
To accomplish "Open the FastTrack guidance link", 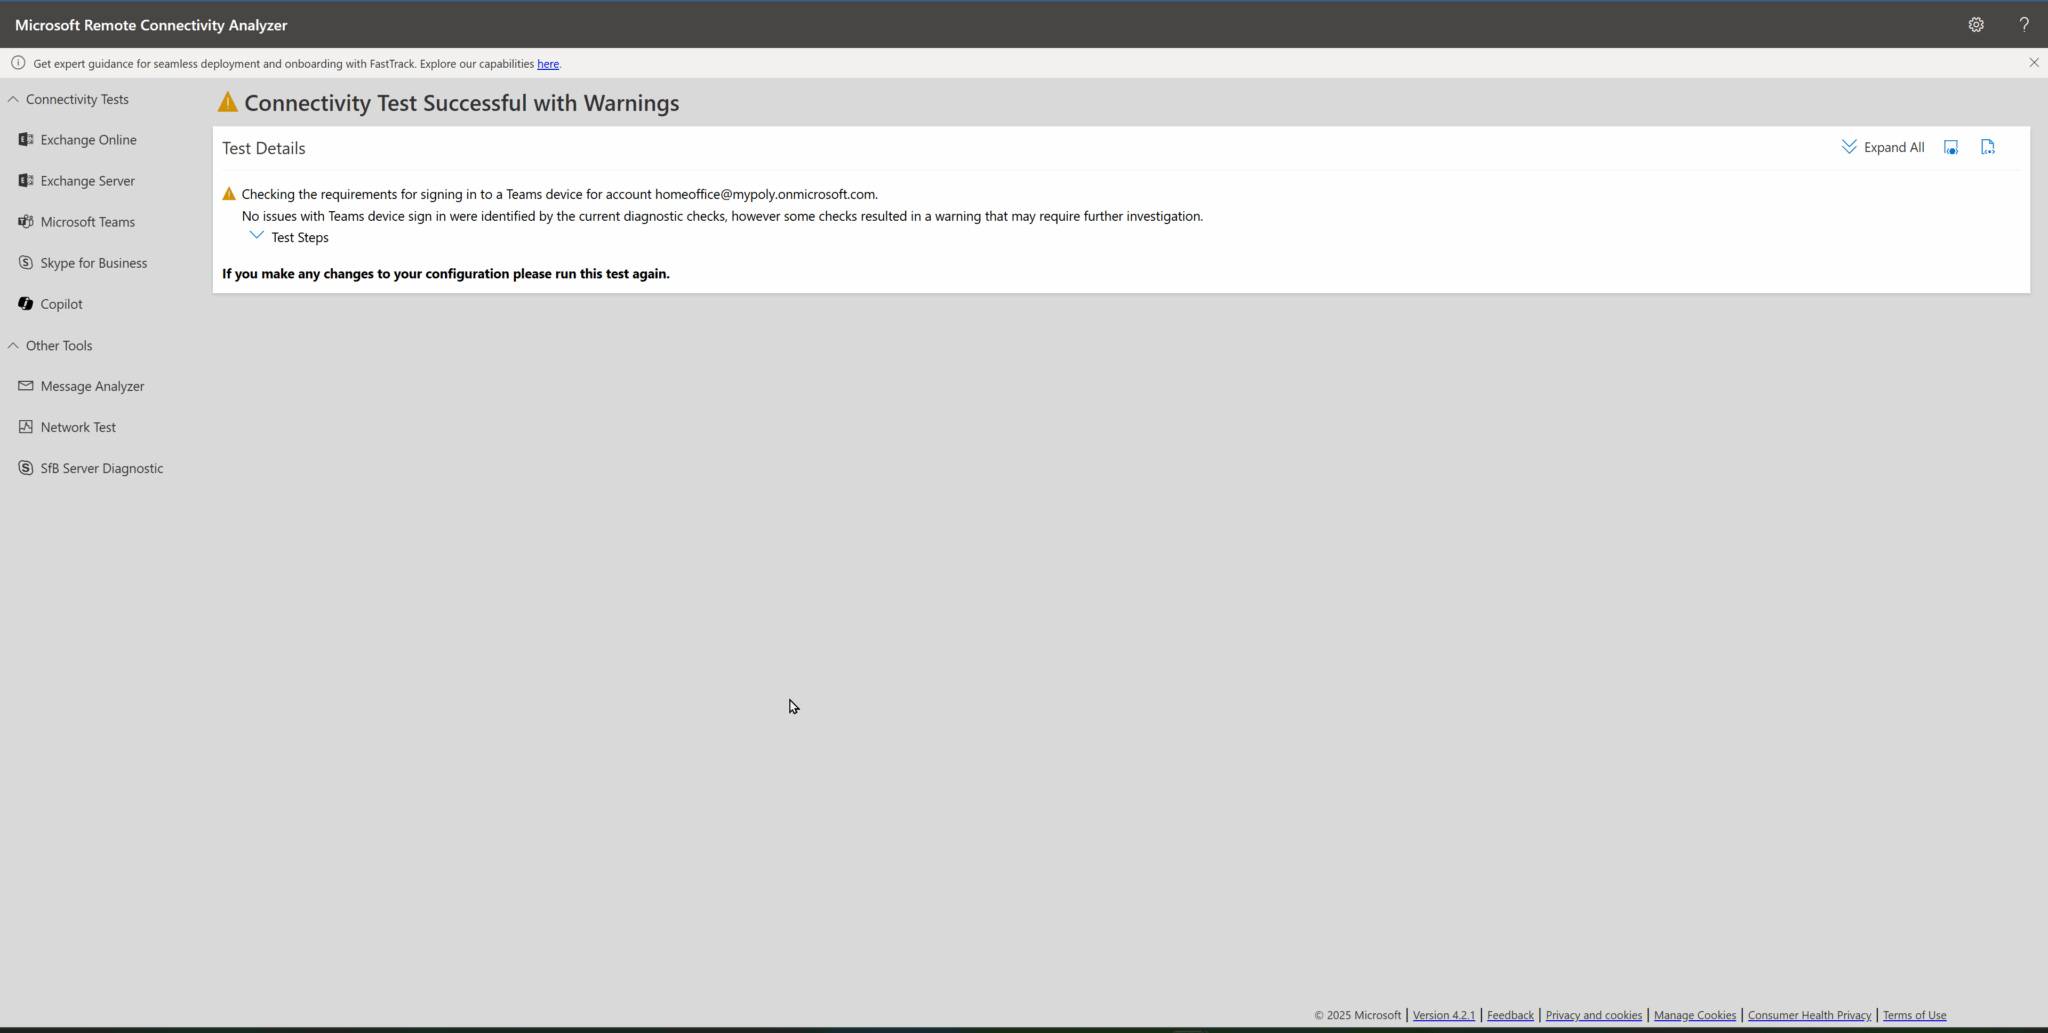I will click(547, 63).
